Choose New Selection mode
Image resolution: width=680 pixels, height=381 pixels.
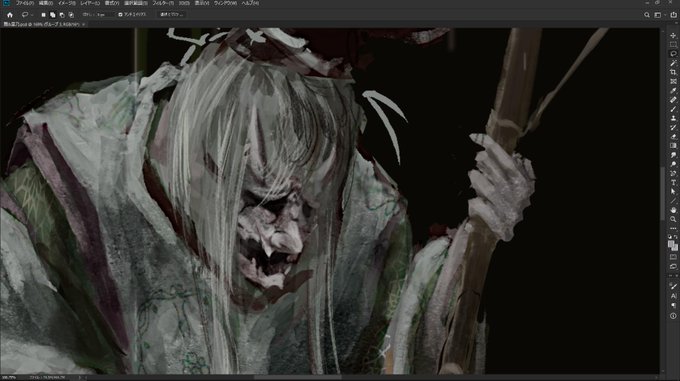[x=43, y=15]
